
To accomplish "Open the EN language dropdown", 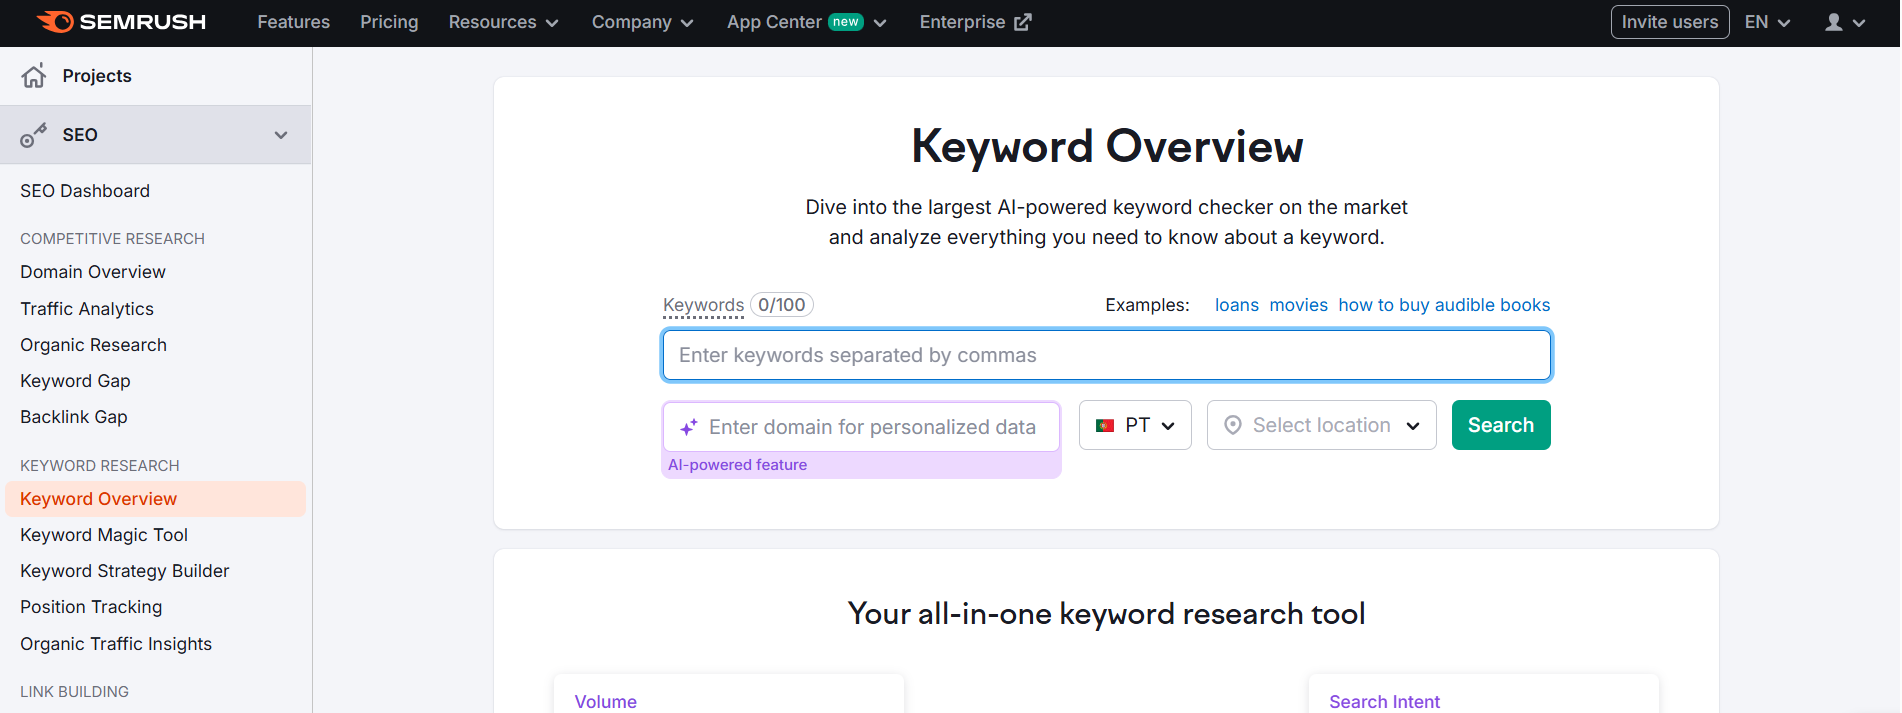I will (x=1767, y=22).
